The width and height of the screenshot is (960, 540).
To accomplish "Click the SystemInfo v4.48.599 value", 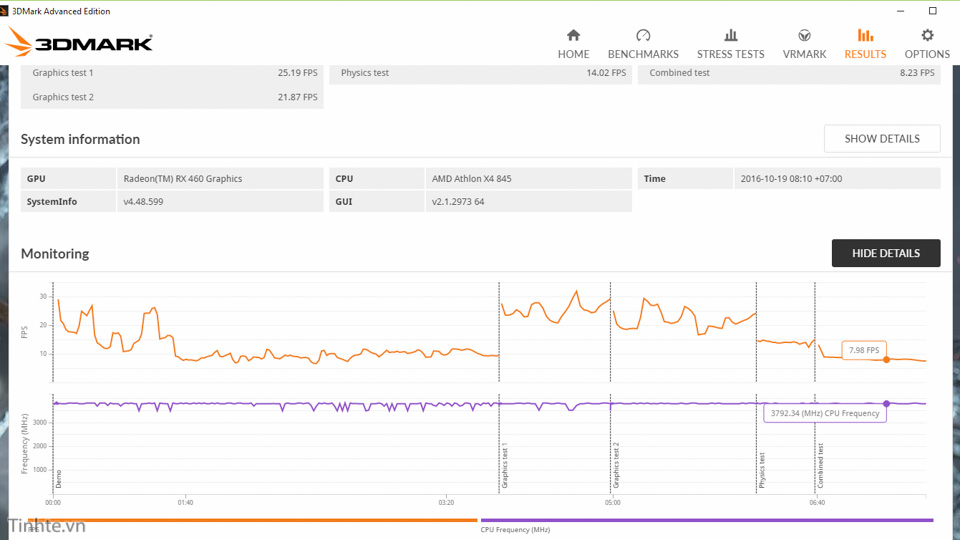I will [143, 201].
